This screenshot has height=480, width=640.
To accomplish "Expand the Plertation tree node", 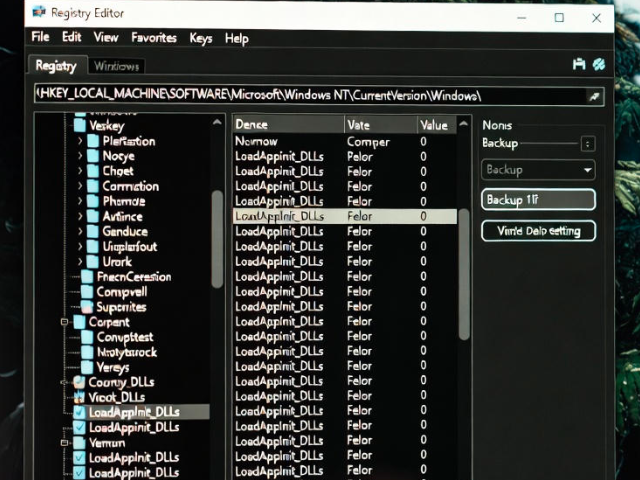I will (80, 141).
